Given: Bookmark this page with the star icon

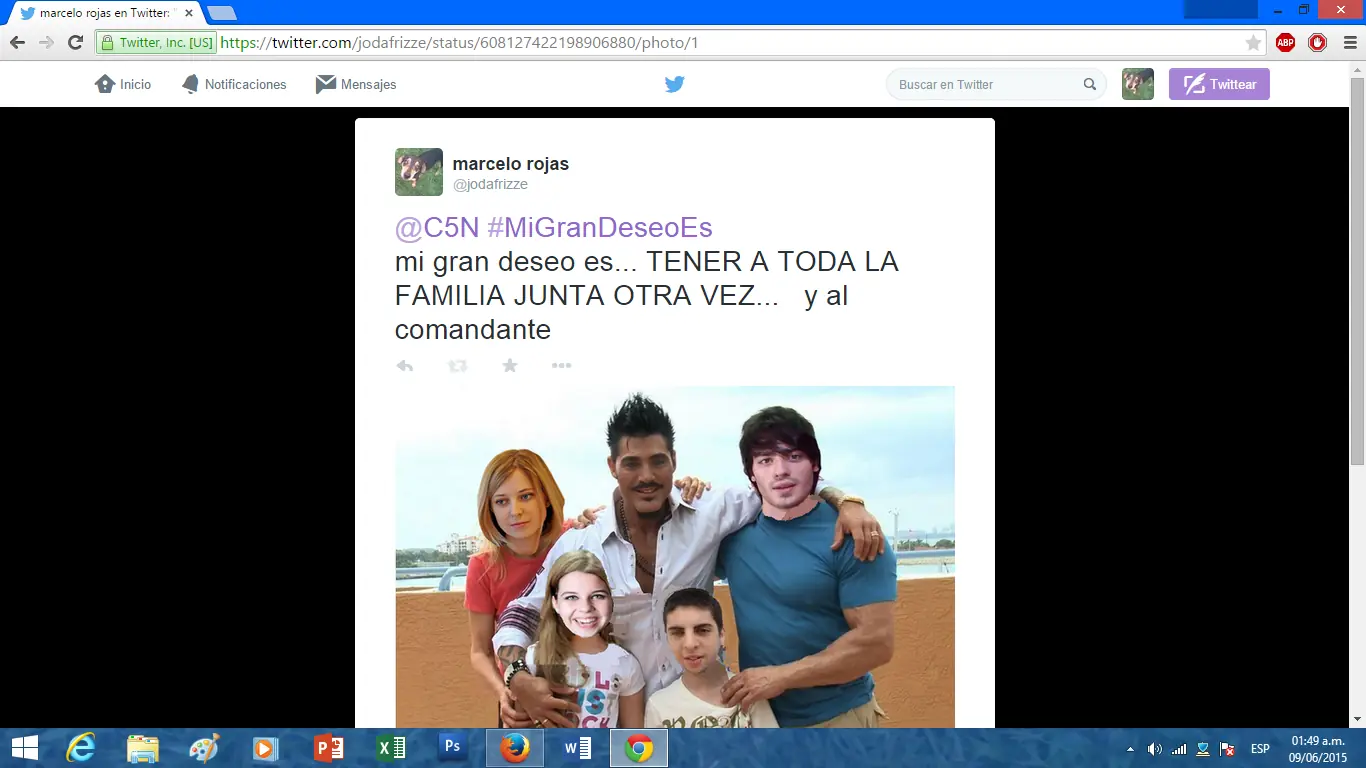Looking at the screenshot, I should click(1253, 43).
